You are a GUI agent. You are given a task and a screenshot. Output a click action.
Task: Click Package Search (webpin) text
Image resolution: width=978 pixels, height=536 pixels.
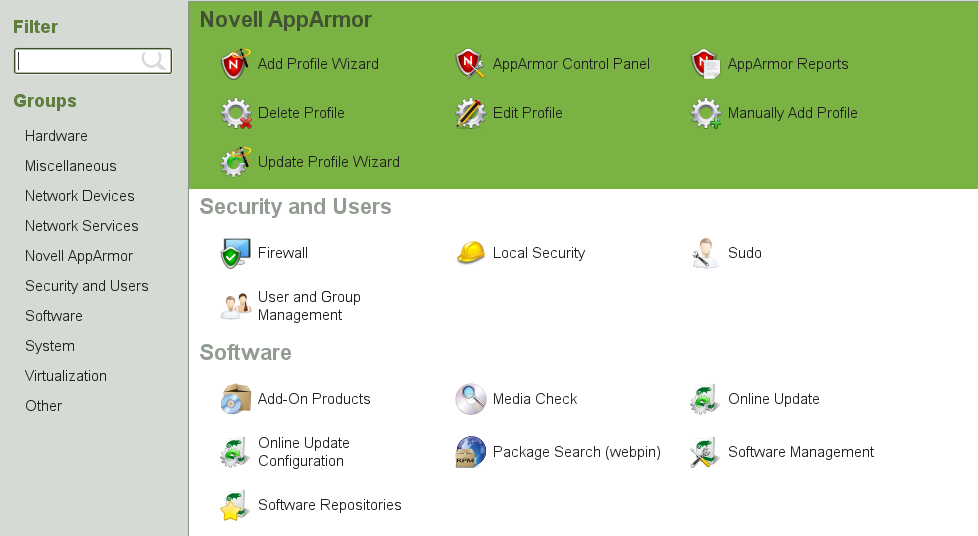tap(577, 452)
